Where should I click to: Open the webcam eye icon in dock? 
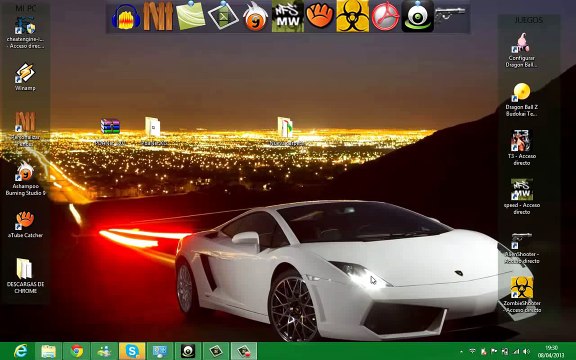pos(417,16)
